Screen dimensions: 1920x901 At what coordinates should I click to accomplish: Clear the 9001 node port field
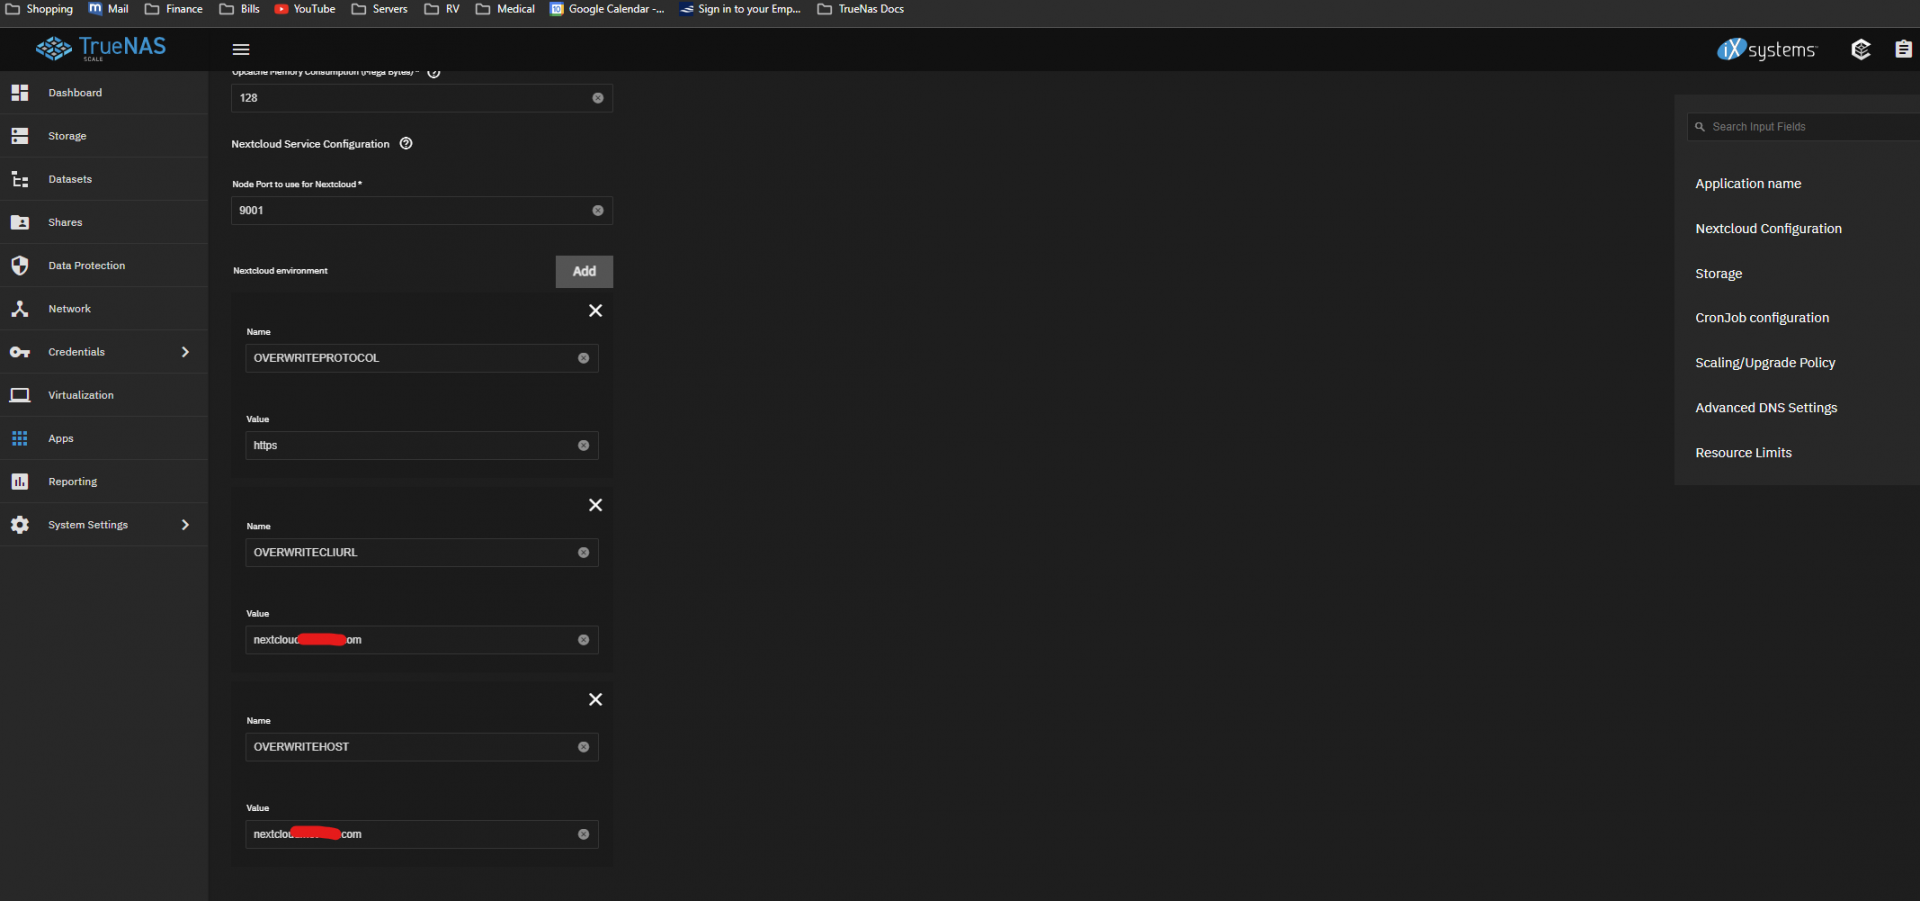[x=598, y=211]
